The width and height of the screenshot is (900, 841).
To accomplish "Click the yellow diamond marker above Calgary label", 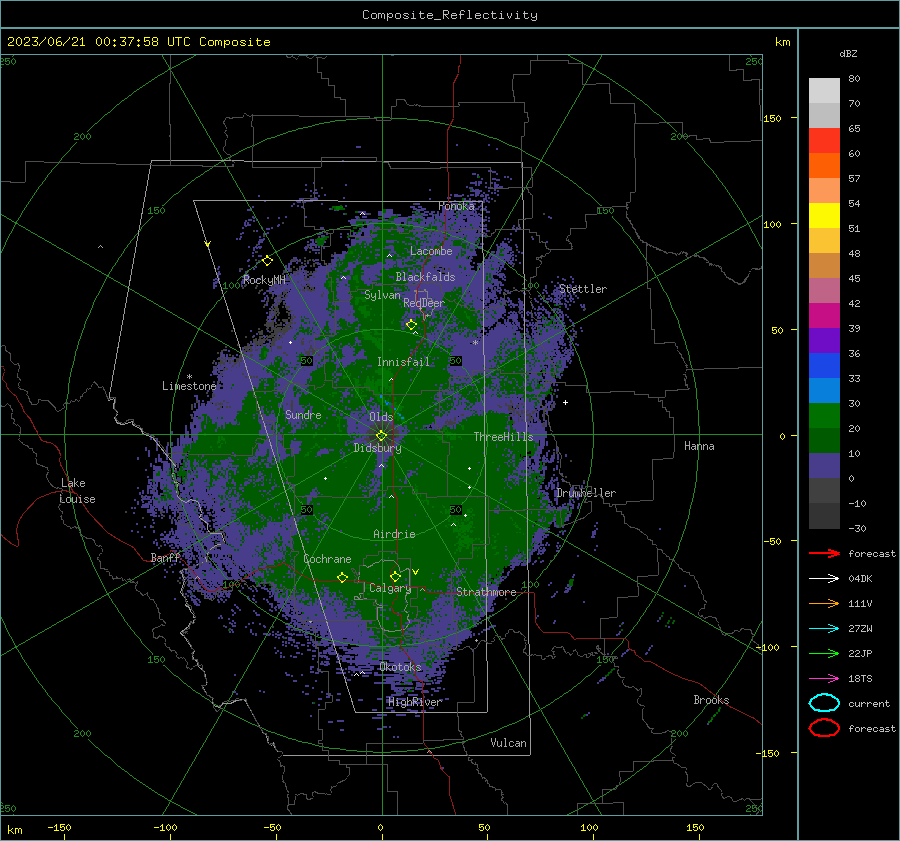I will coord(395,576).
